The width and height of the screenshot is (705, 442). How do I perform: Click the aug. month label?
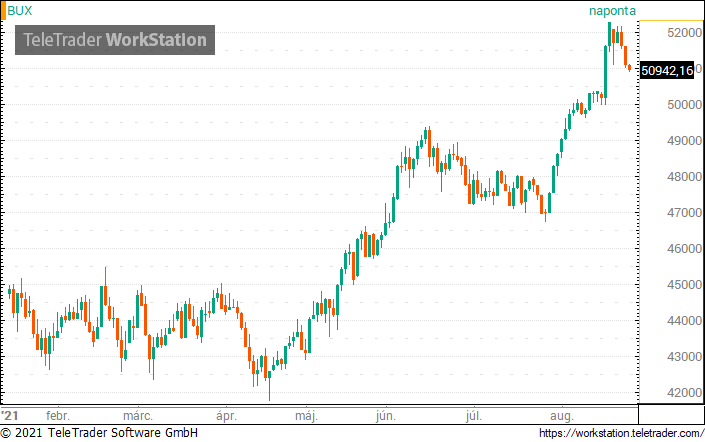click(562, 416)
